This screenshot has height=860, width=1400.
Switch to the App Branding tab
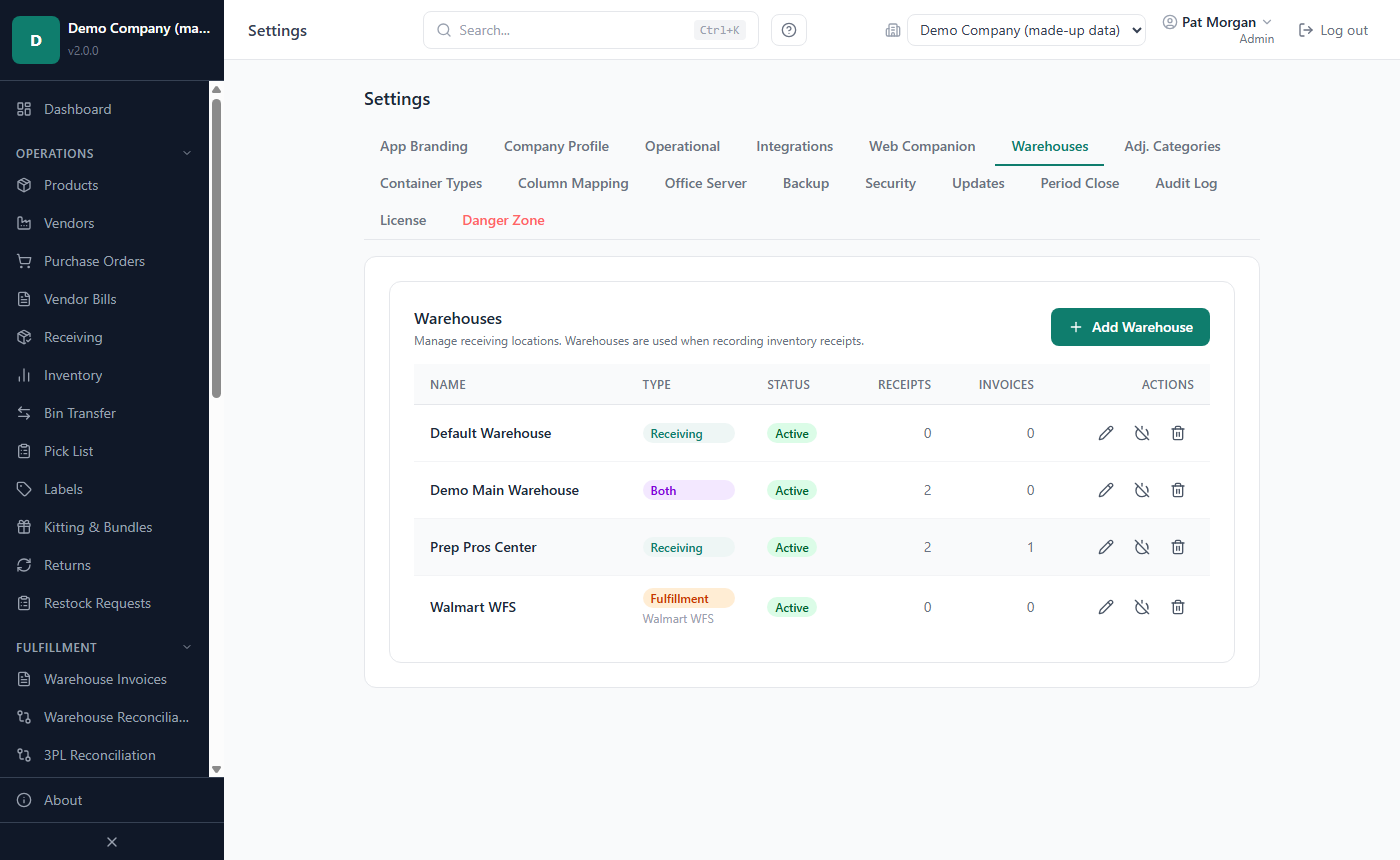424,146
